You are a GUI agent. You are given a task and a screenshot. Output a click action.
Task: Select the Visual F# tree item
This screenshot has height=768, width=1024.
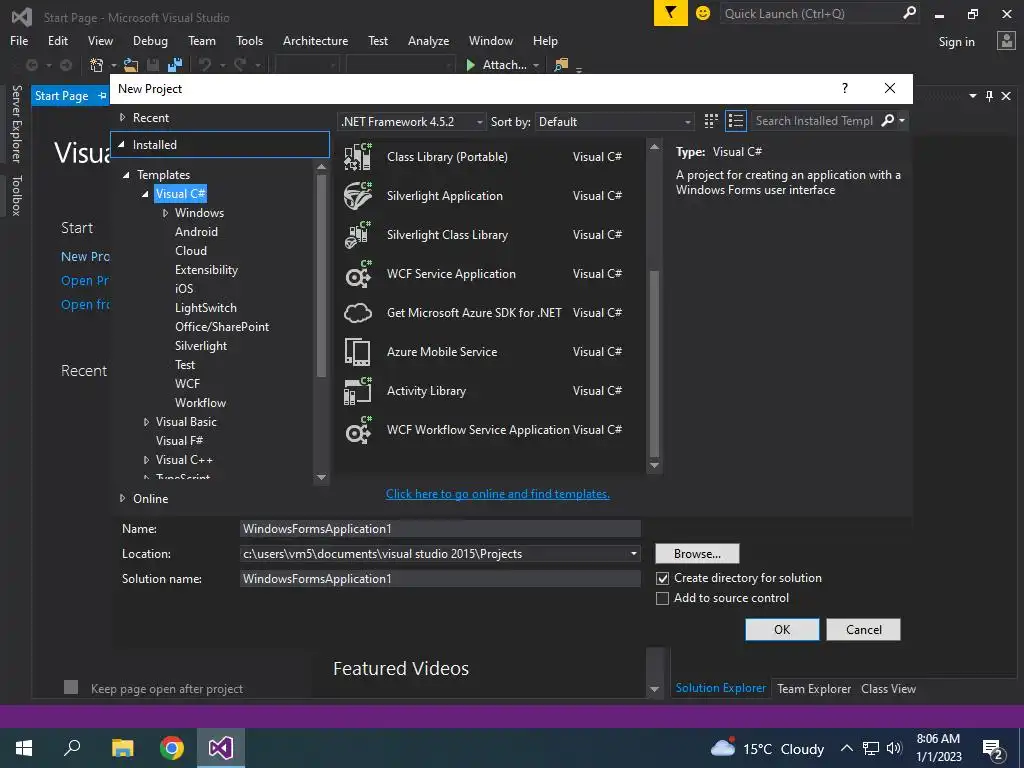pyautogui.click(x=179, y=441)
